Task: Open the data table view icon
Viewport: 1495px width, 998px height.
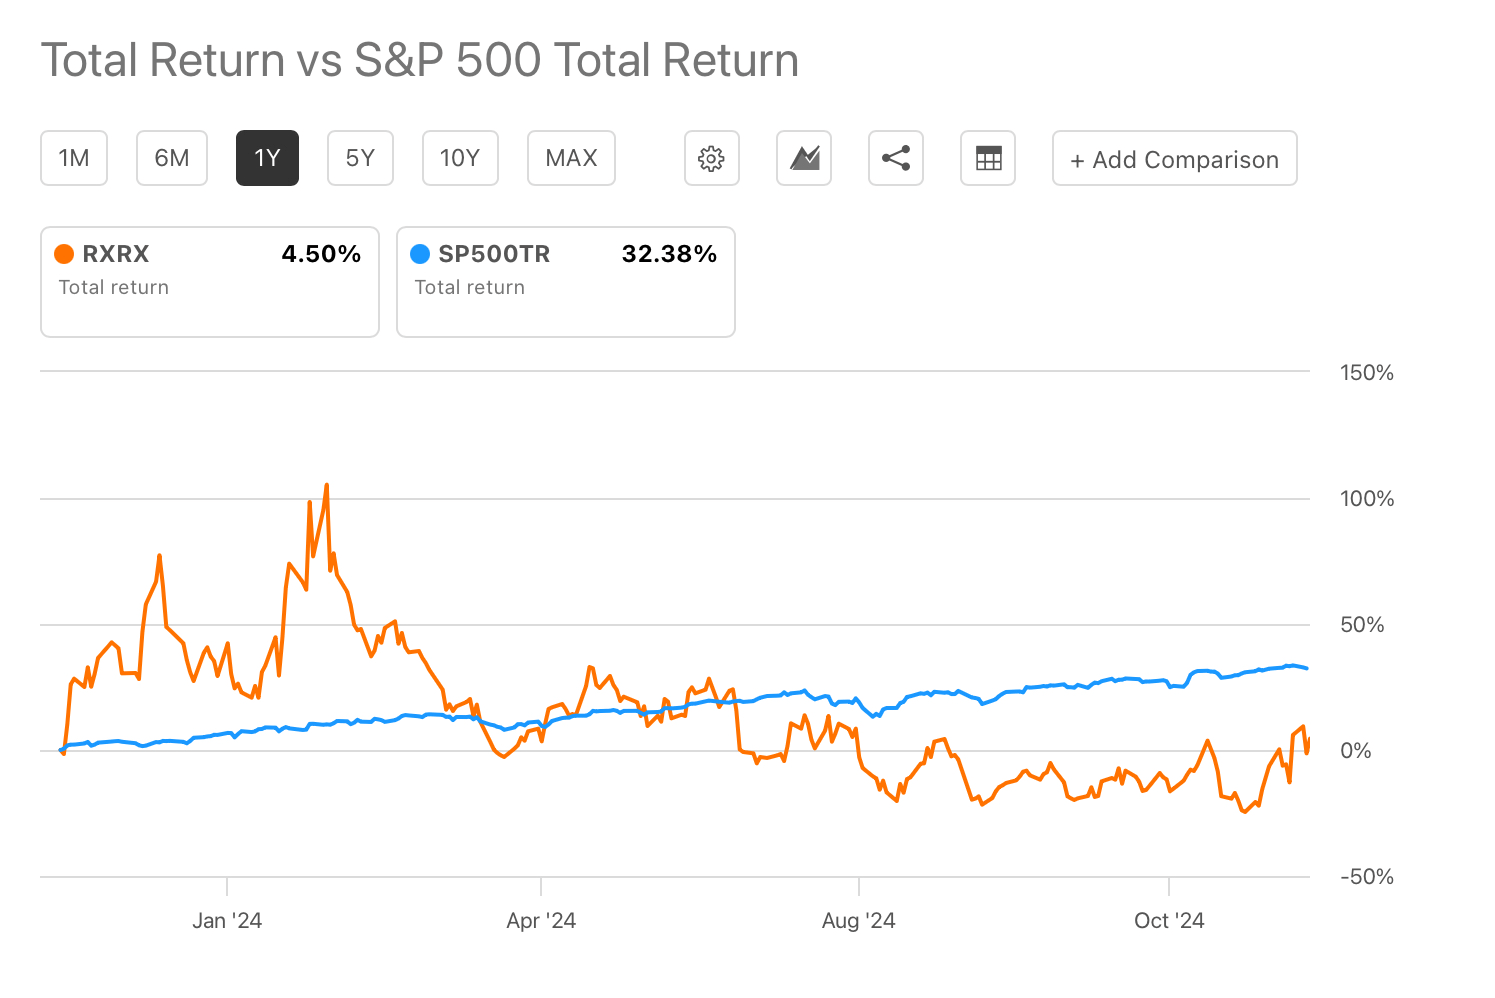Action: [988, 158]
